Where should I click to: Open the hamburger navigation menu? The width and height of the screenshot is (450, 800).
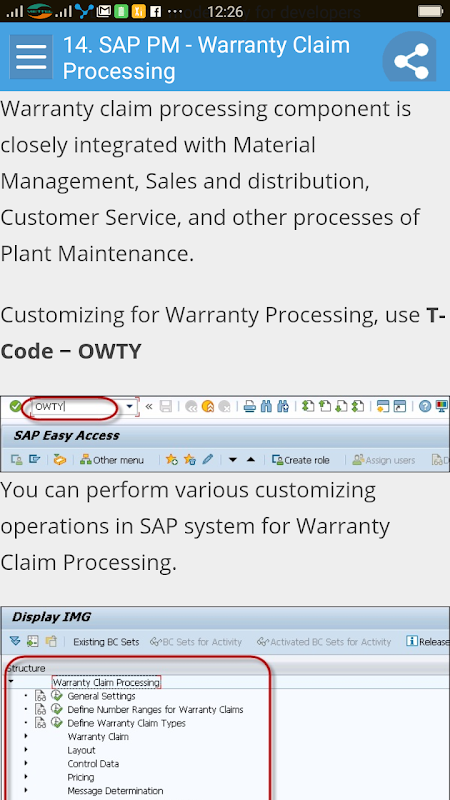pos(31,57)
